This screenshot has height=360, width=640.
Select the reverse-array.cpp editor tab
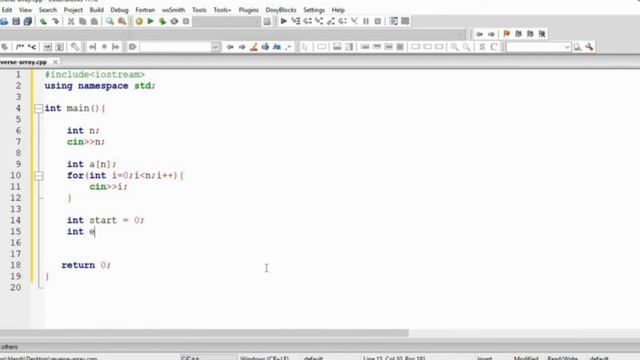(24, 62)
